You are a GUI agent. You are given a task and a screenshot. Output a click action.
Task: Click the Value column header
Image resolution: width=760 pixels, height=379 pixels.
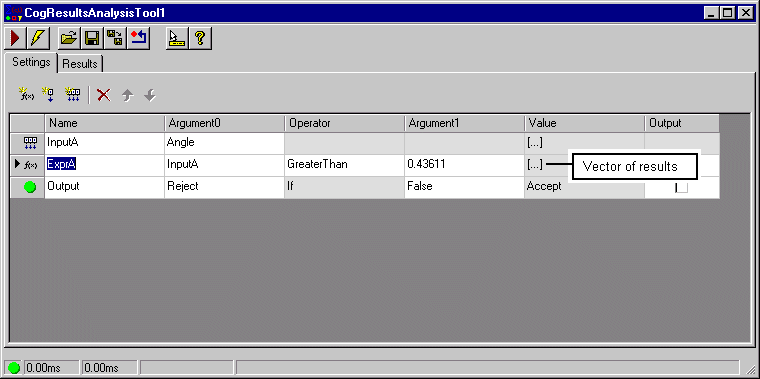coord(585,124)
